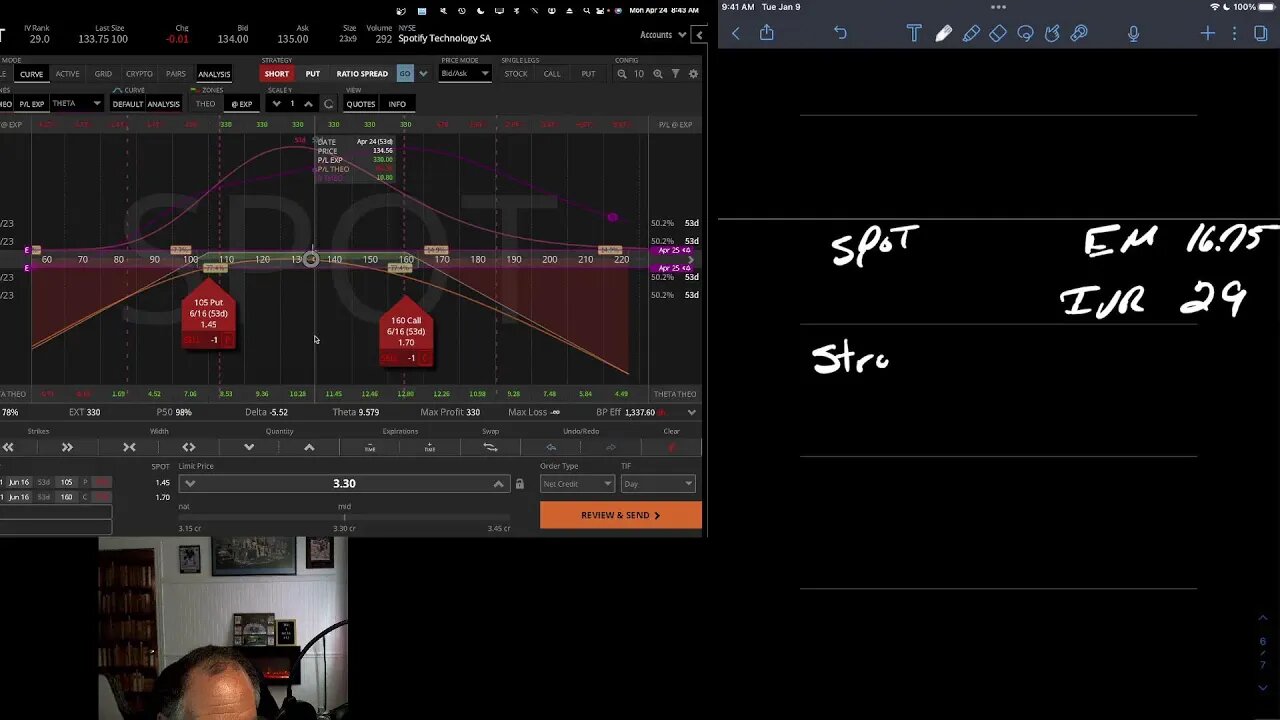1280x720 pixels.
Task: Toggle the INFO view
Action: (x=397, y=104)
